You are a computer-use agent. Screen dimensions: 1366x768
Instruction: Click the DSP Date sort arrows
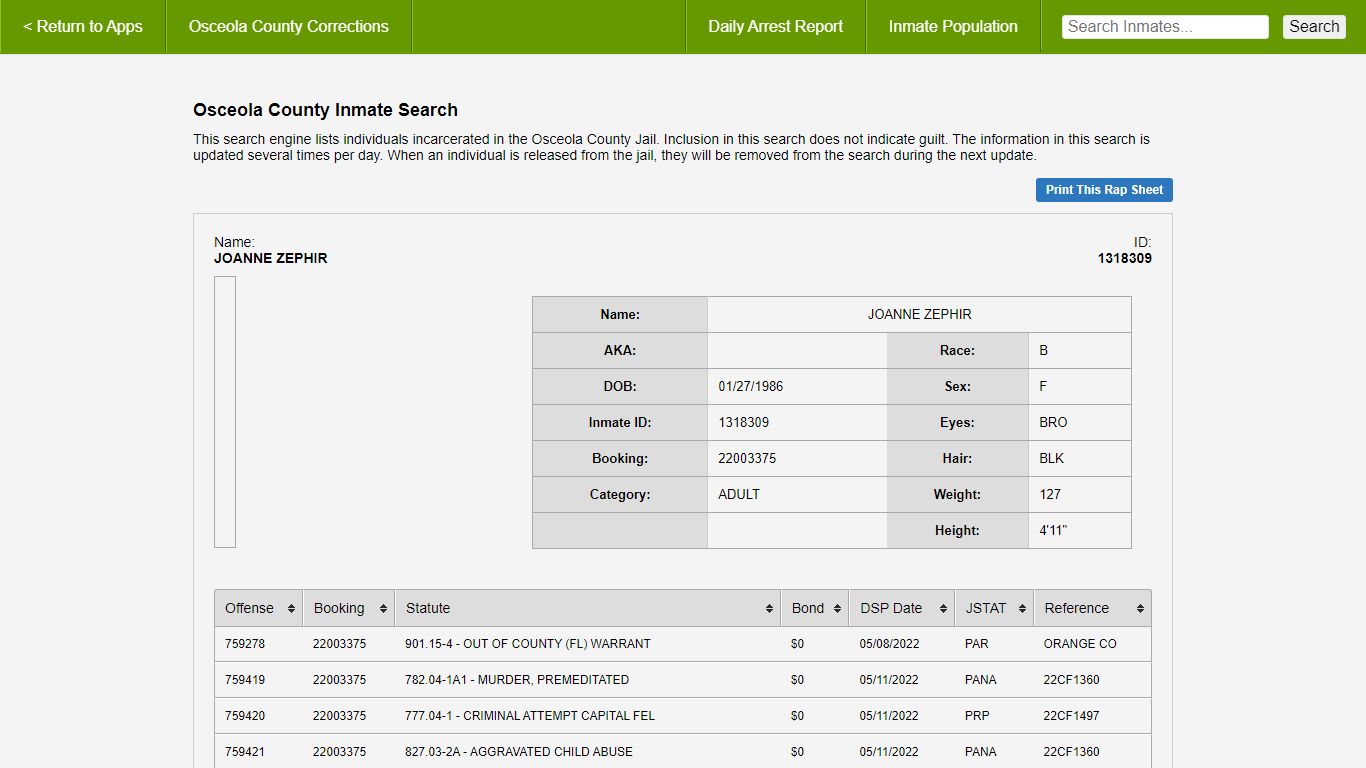(x=943, y=609)
